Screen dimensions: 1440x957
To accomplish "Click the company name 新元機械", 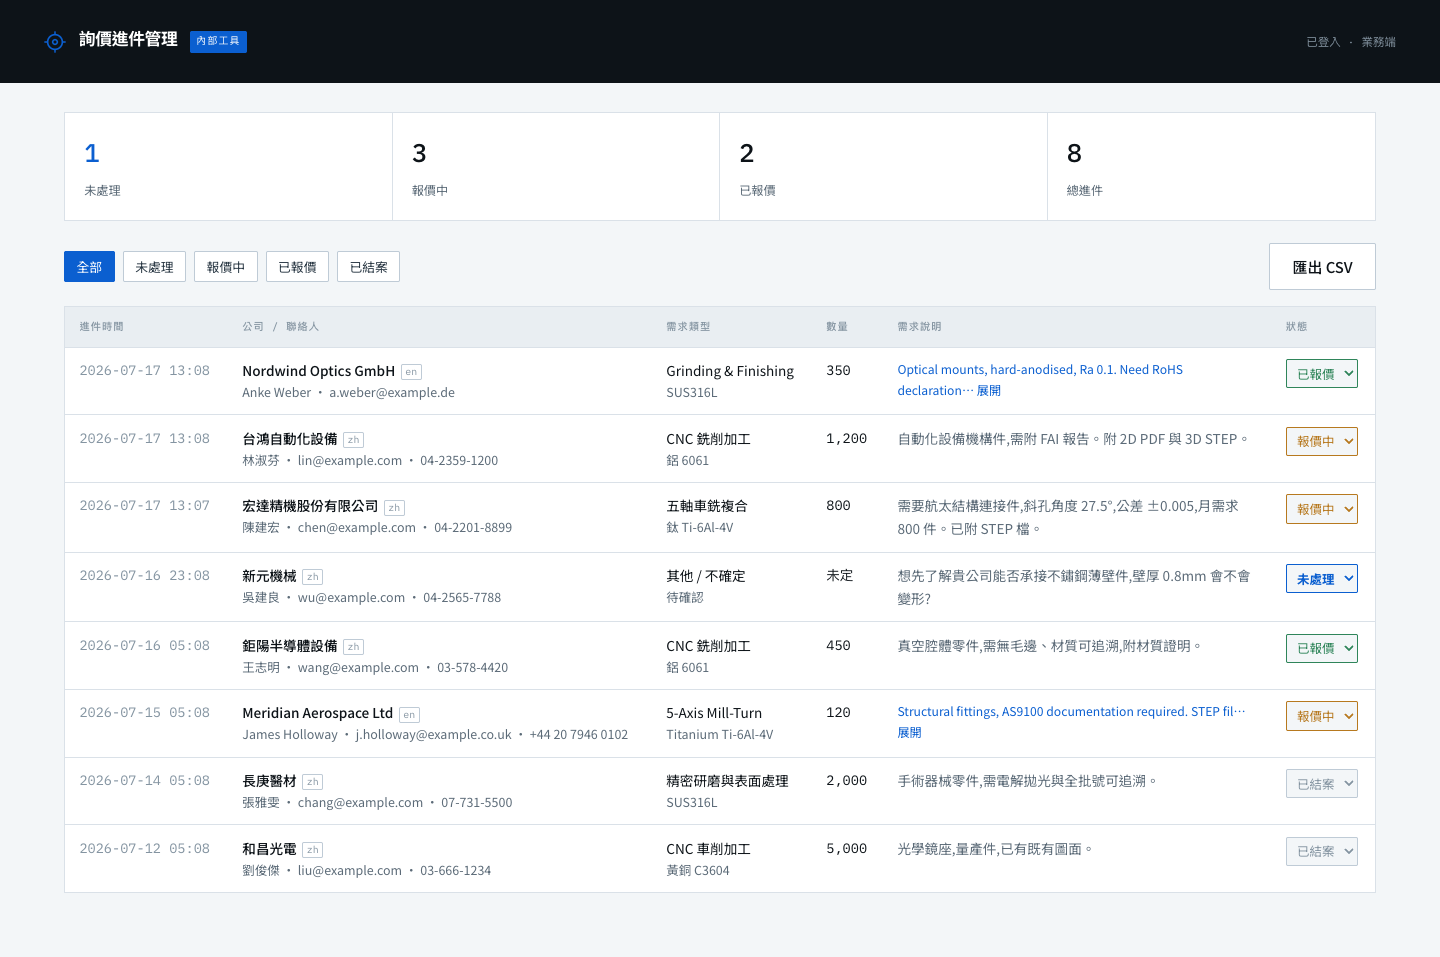I will 269,576.
